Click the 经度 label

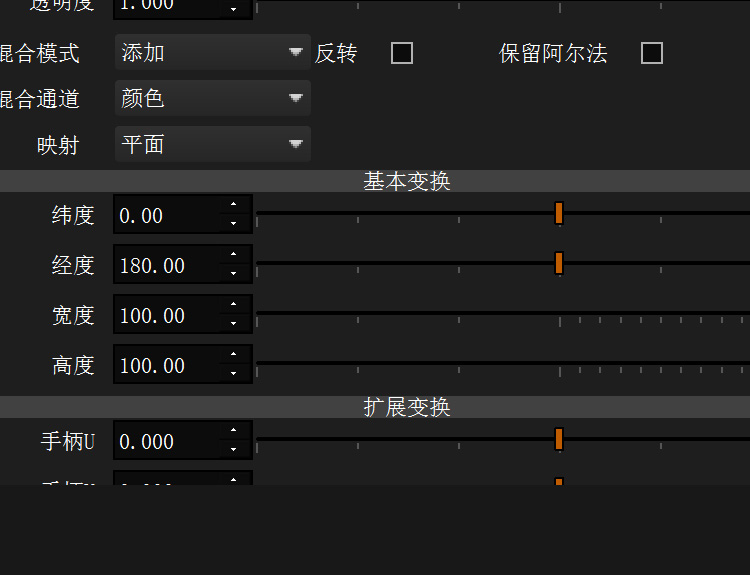(x=73, y=265)
